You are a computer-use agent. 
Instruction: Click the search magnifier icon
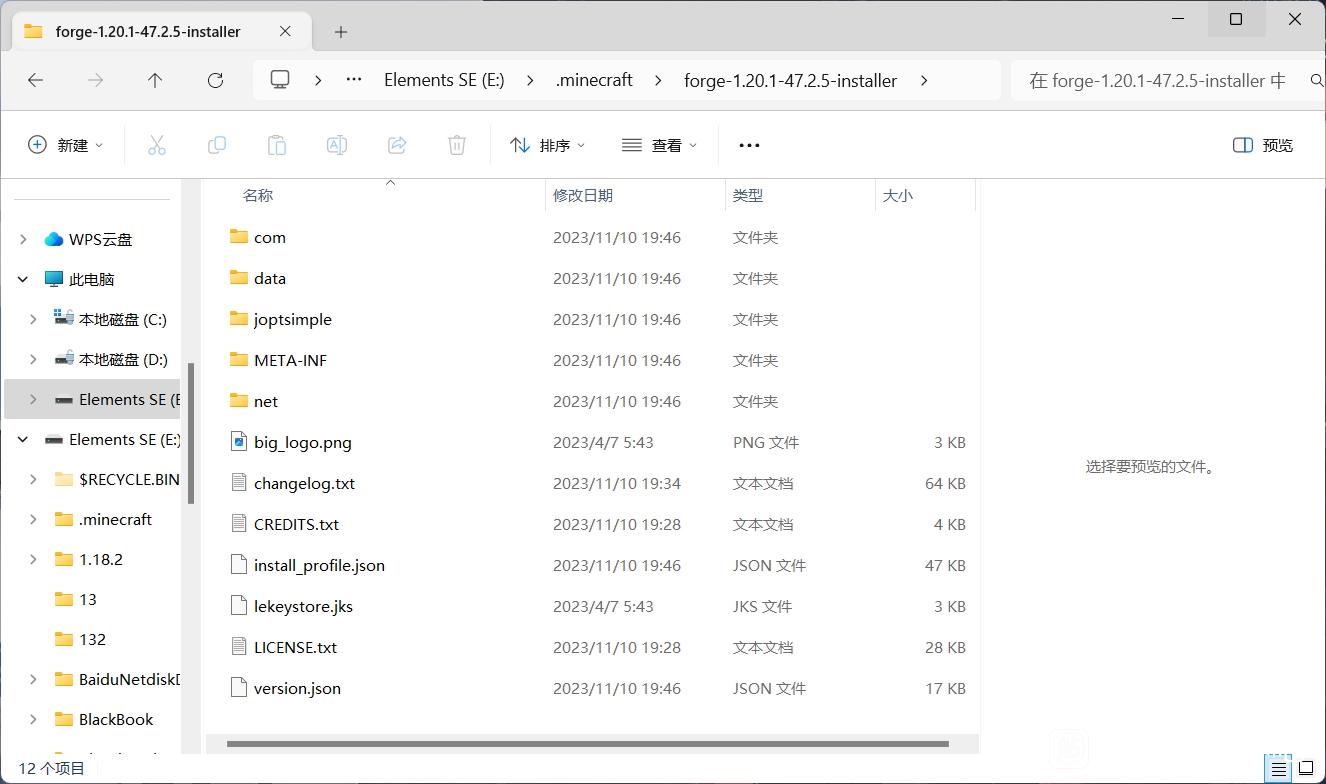1316,80
